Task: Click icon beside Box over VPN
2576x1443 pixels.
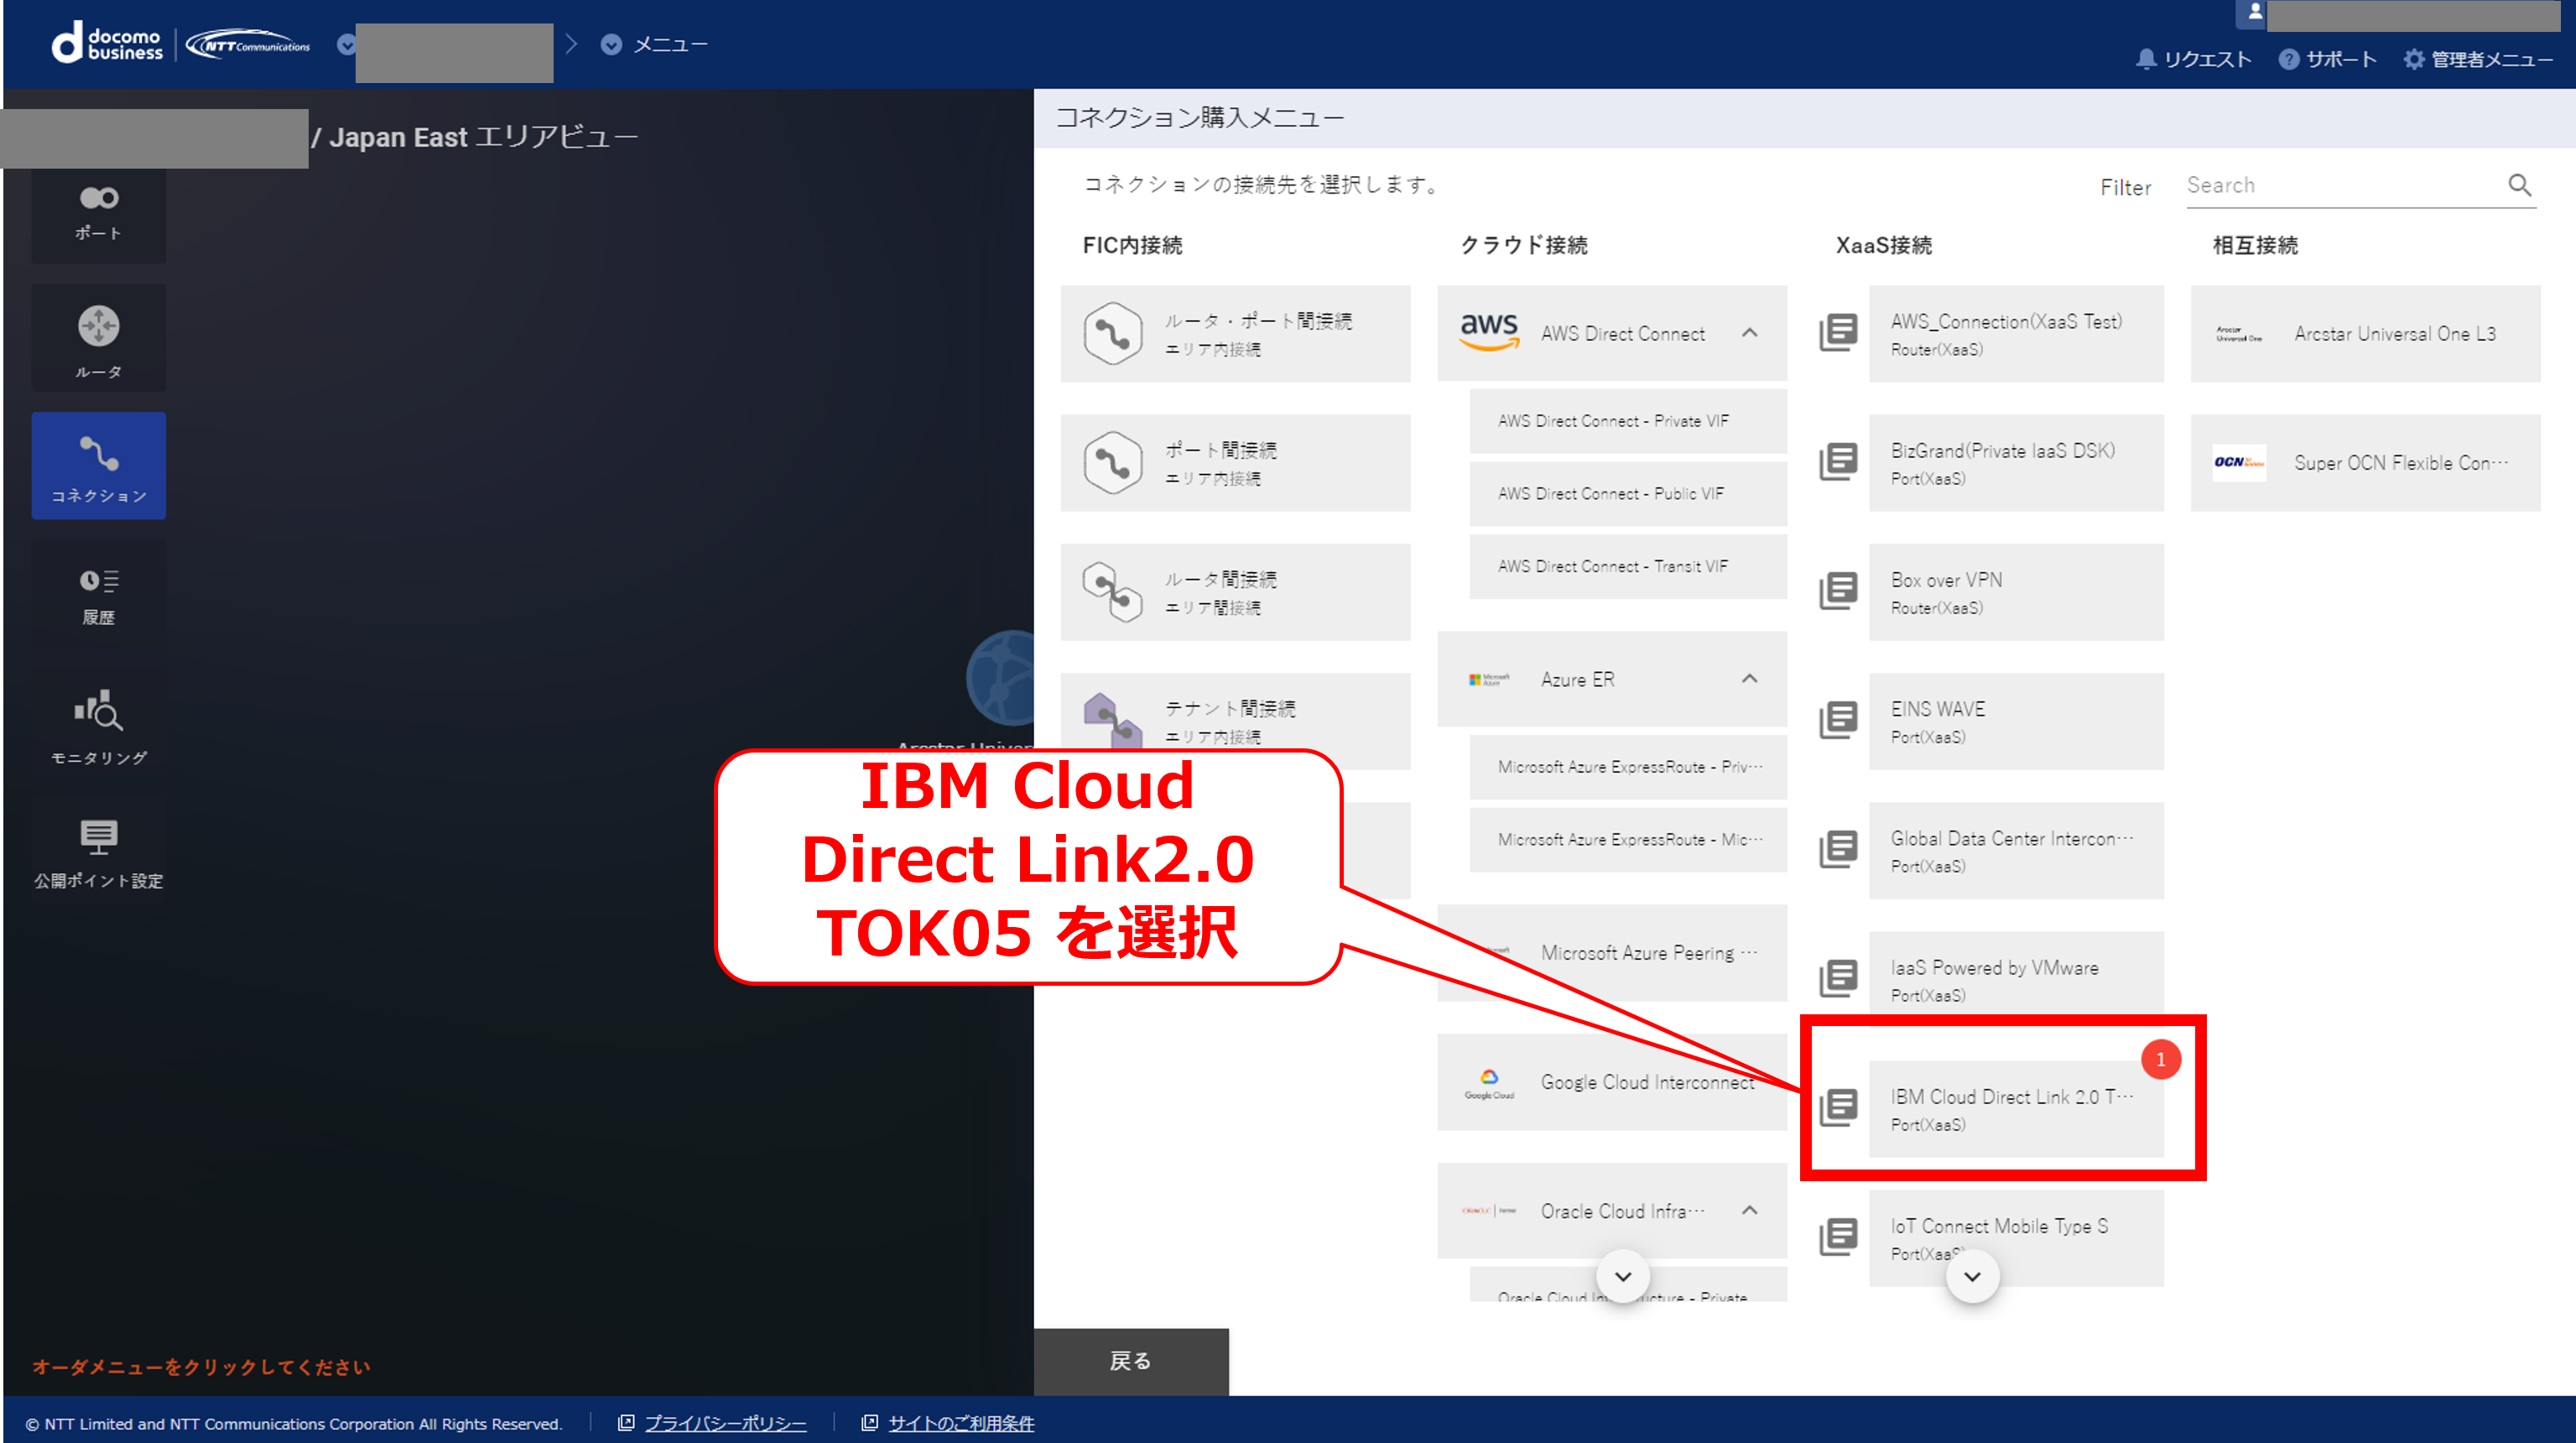Action: click(1838, 591)
